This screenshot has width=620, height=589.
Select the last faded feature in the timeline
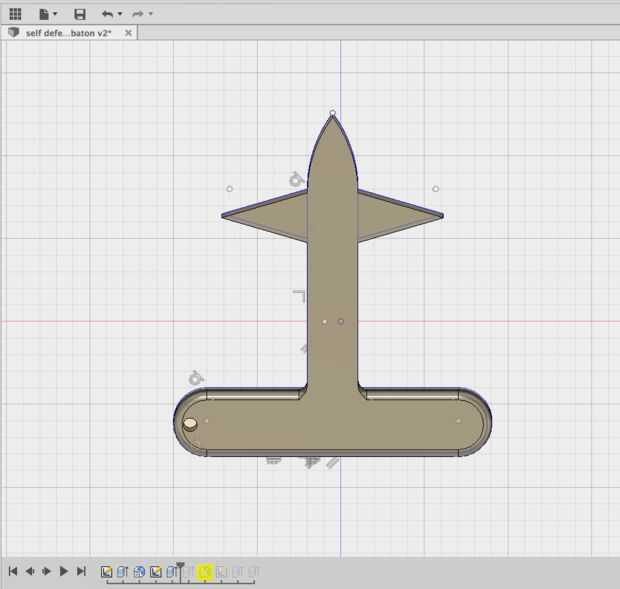[x=255, y=572]
